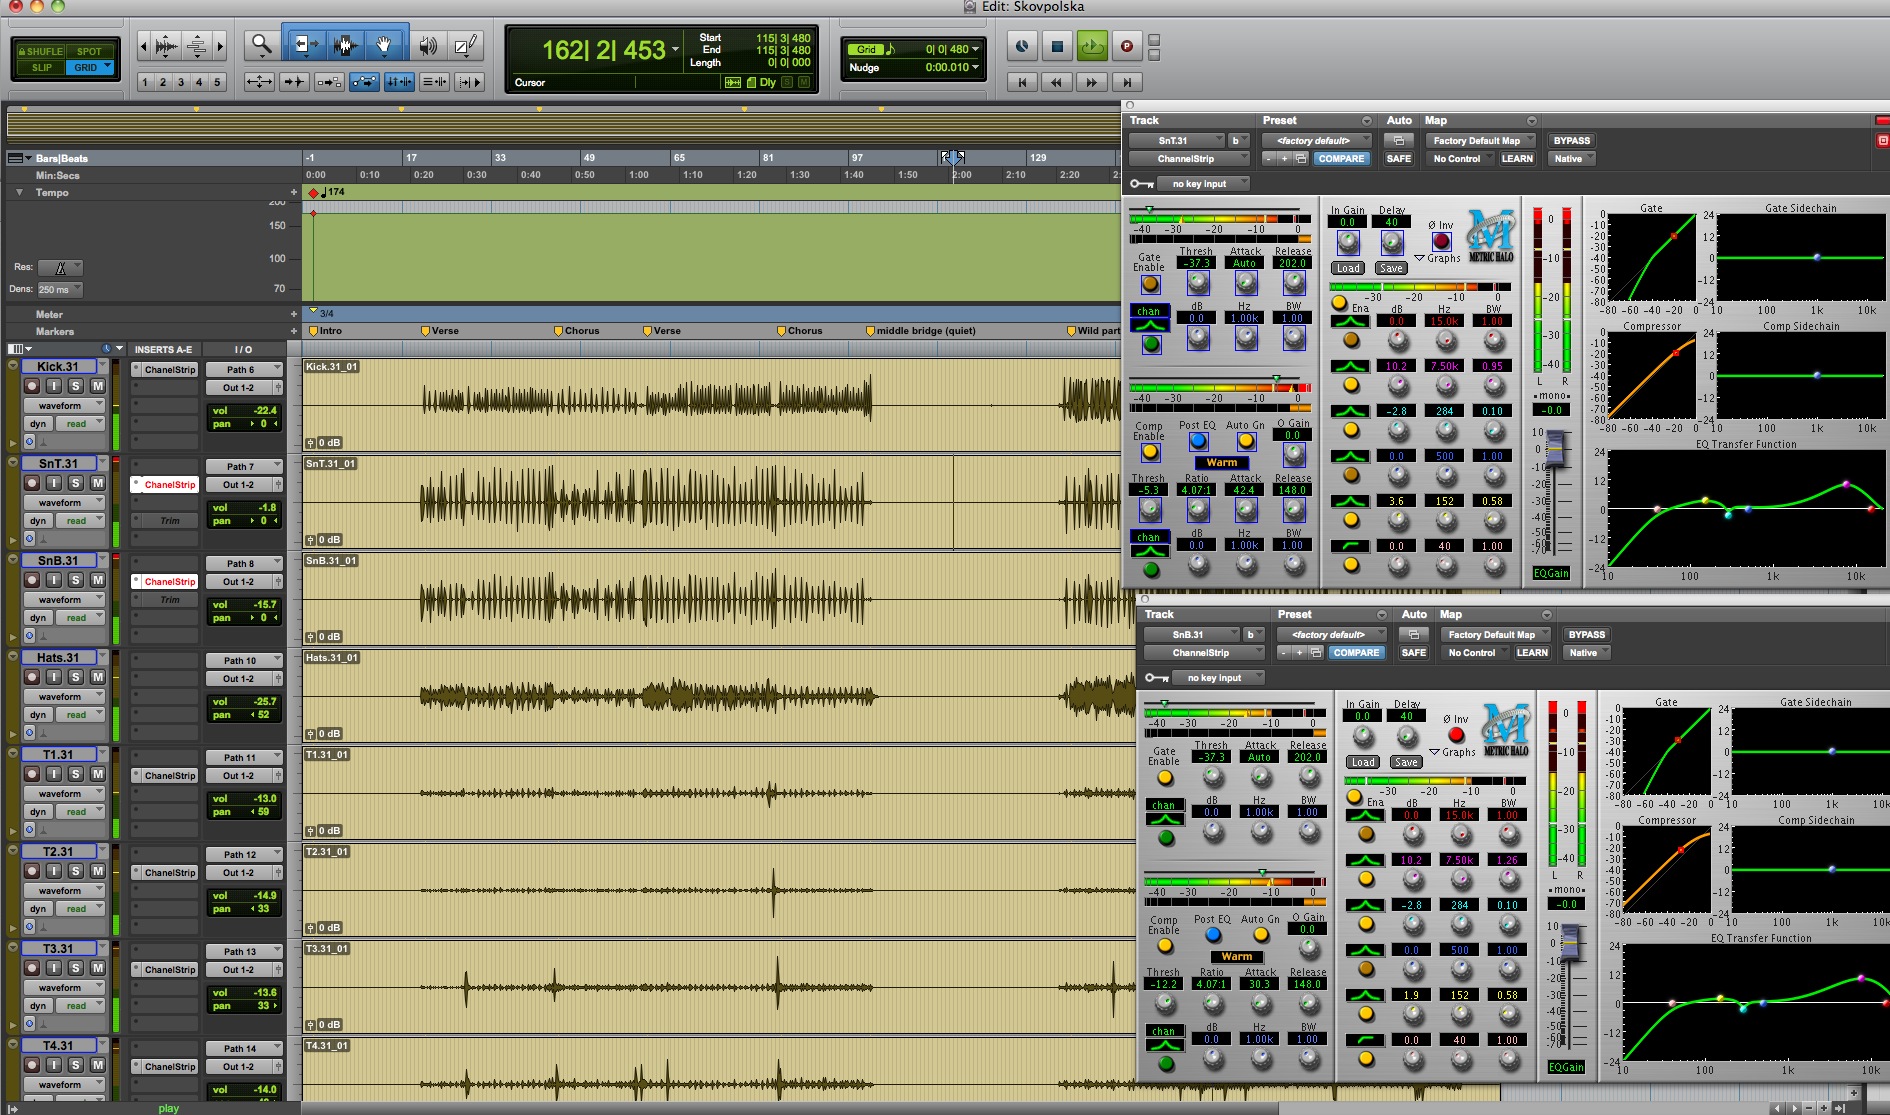
Task: Open Factory Default Map dropdown in SnT.31 plugin
Action: click(1480, 141)
